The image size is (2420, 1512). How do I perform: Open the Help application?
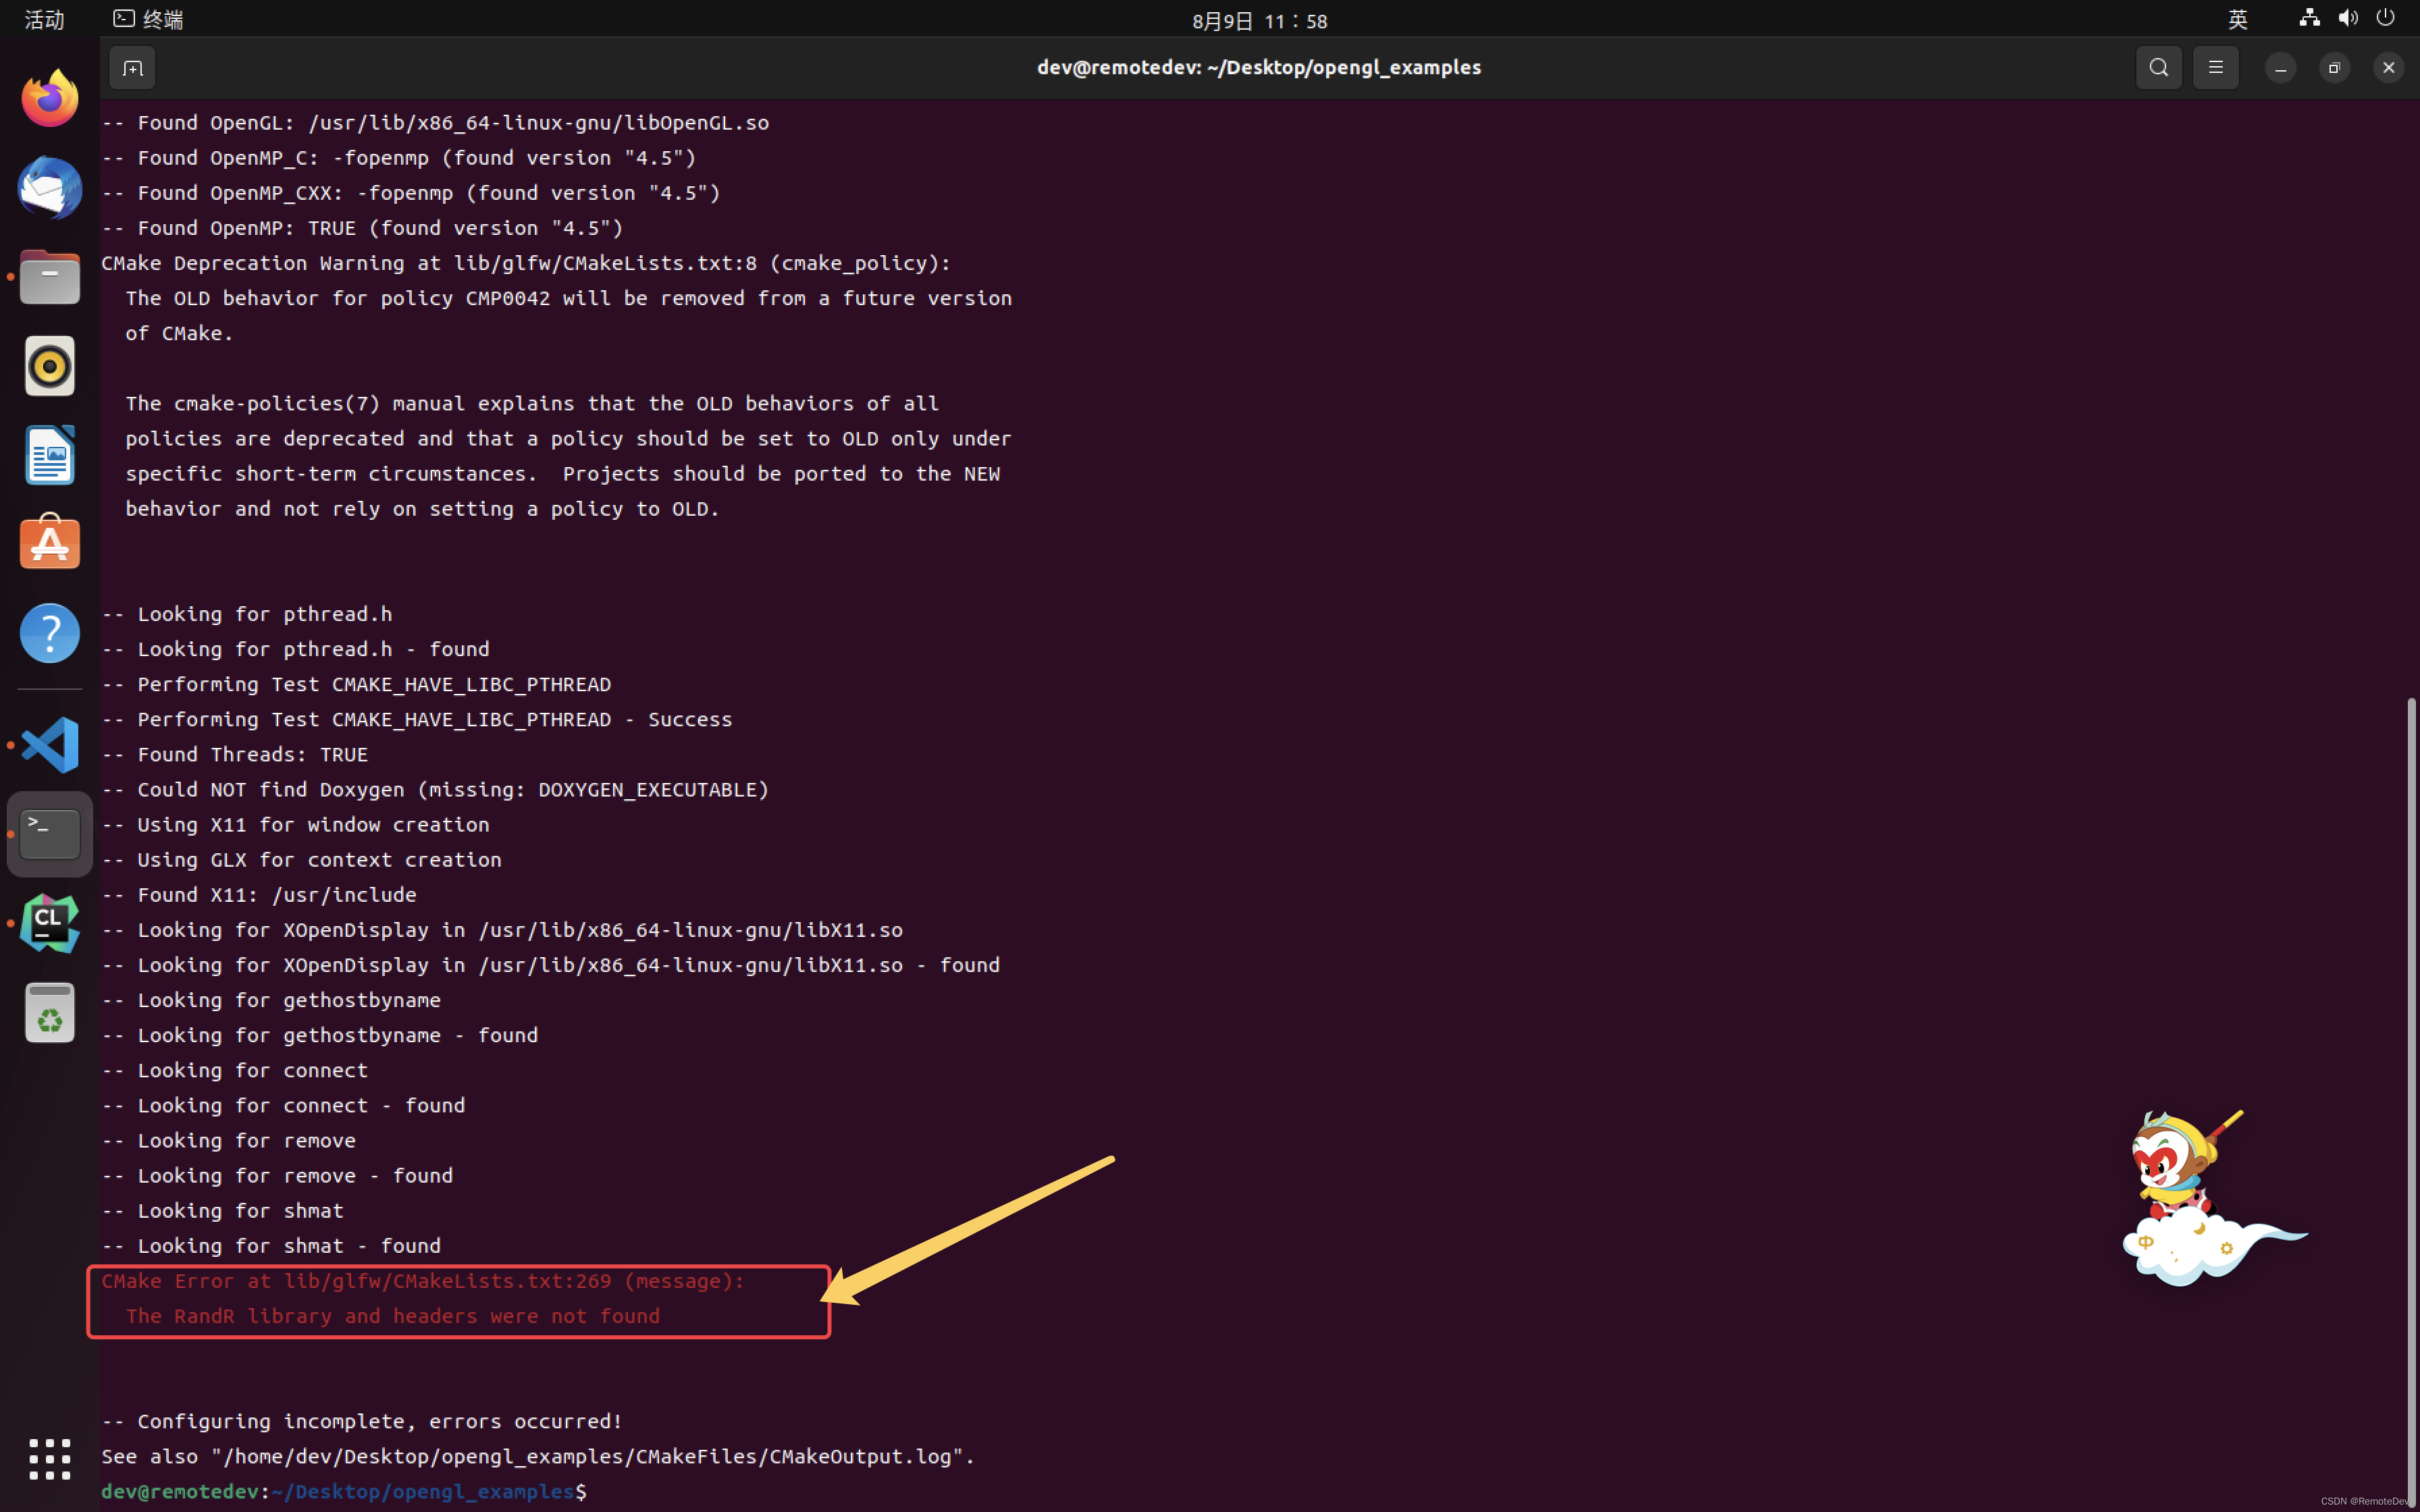pyautogui.click(x=50, y=633)
